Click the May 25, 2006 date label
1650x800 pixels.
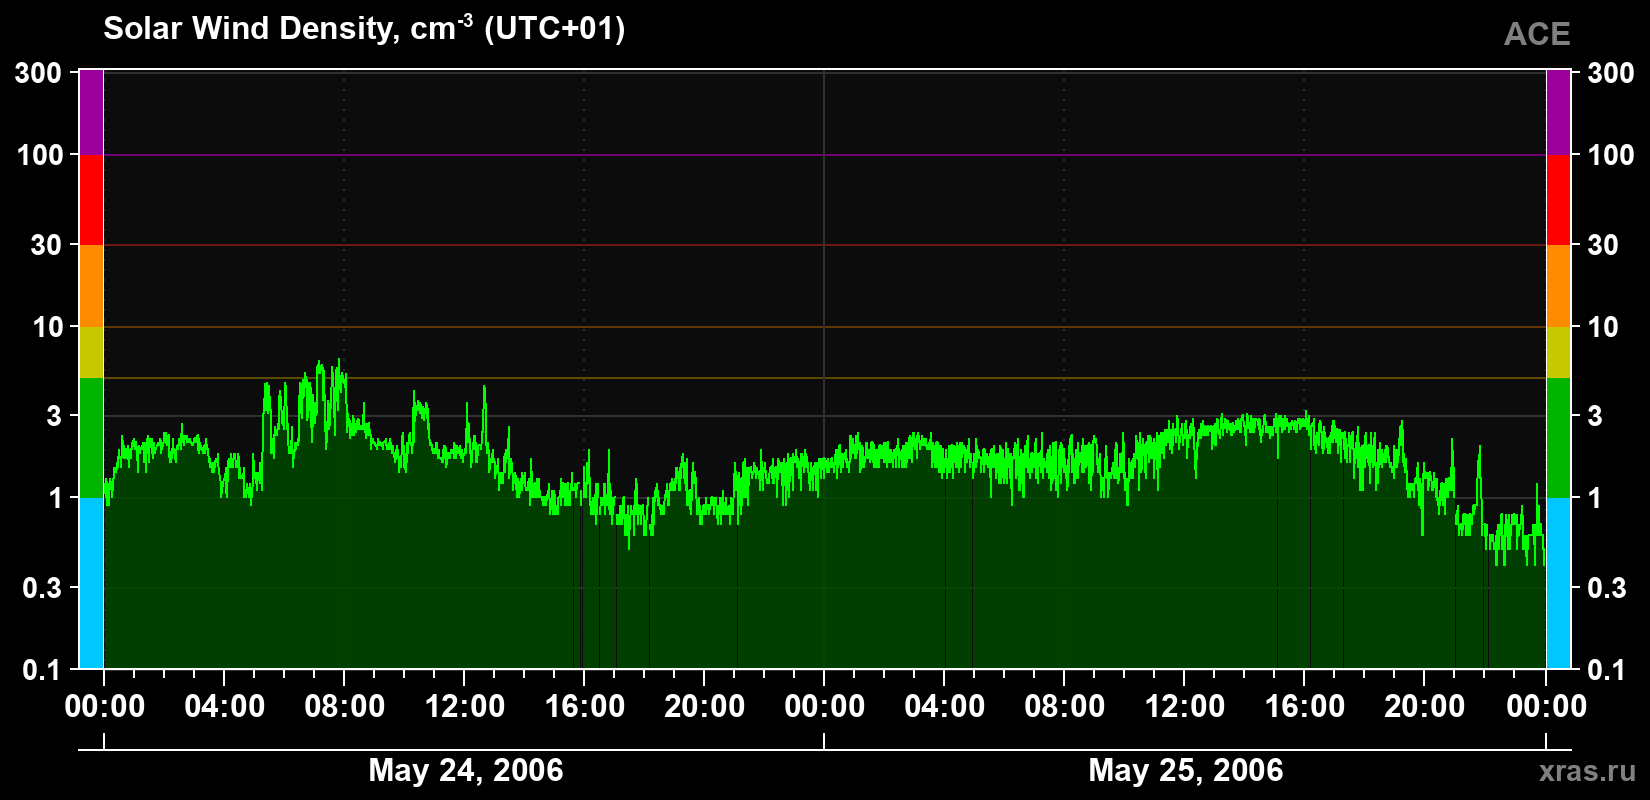1185,770
